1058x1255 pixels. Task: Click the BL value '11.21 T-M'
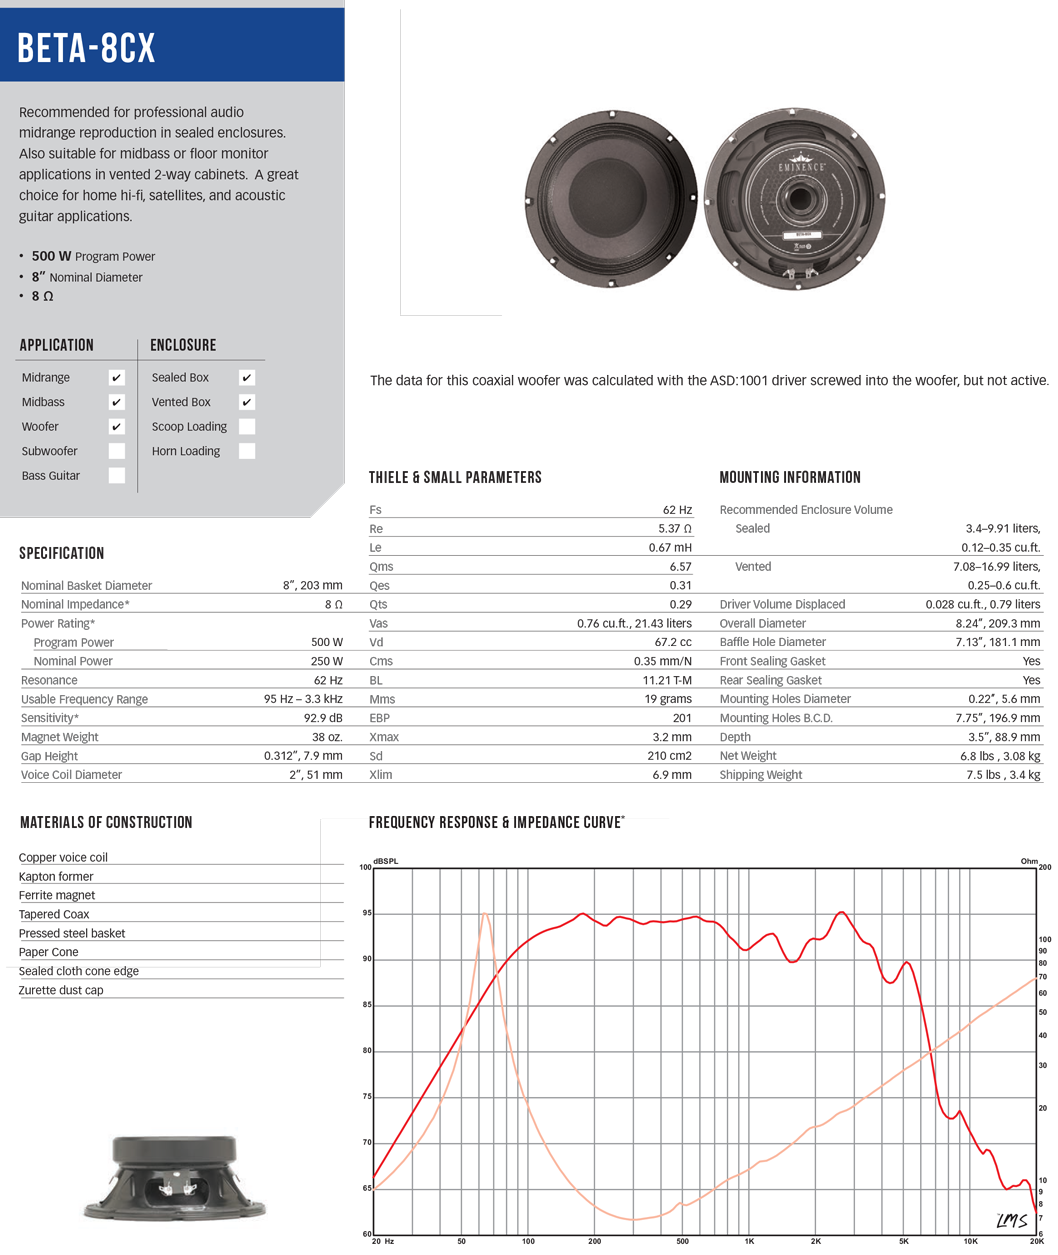click(x=667, y=681)
